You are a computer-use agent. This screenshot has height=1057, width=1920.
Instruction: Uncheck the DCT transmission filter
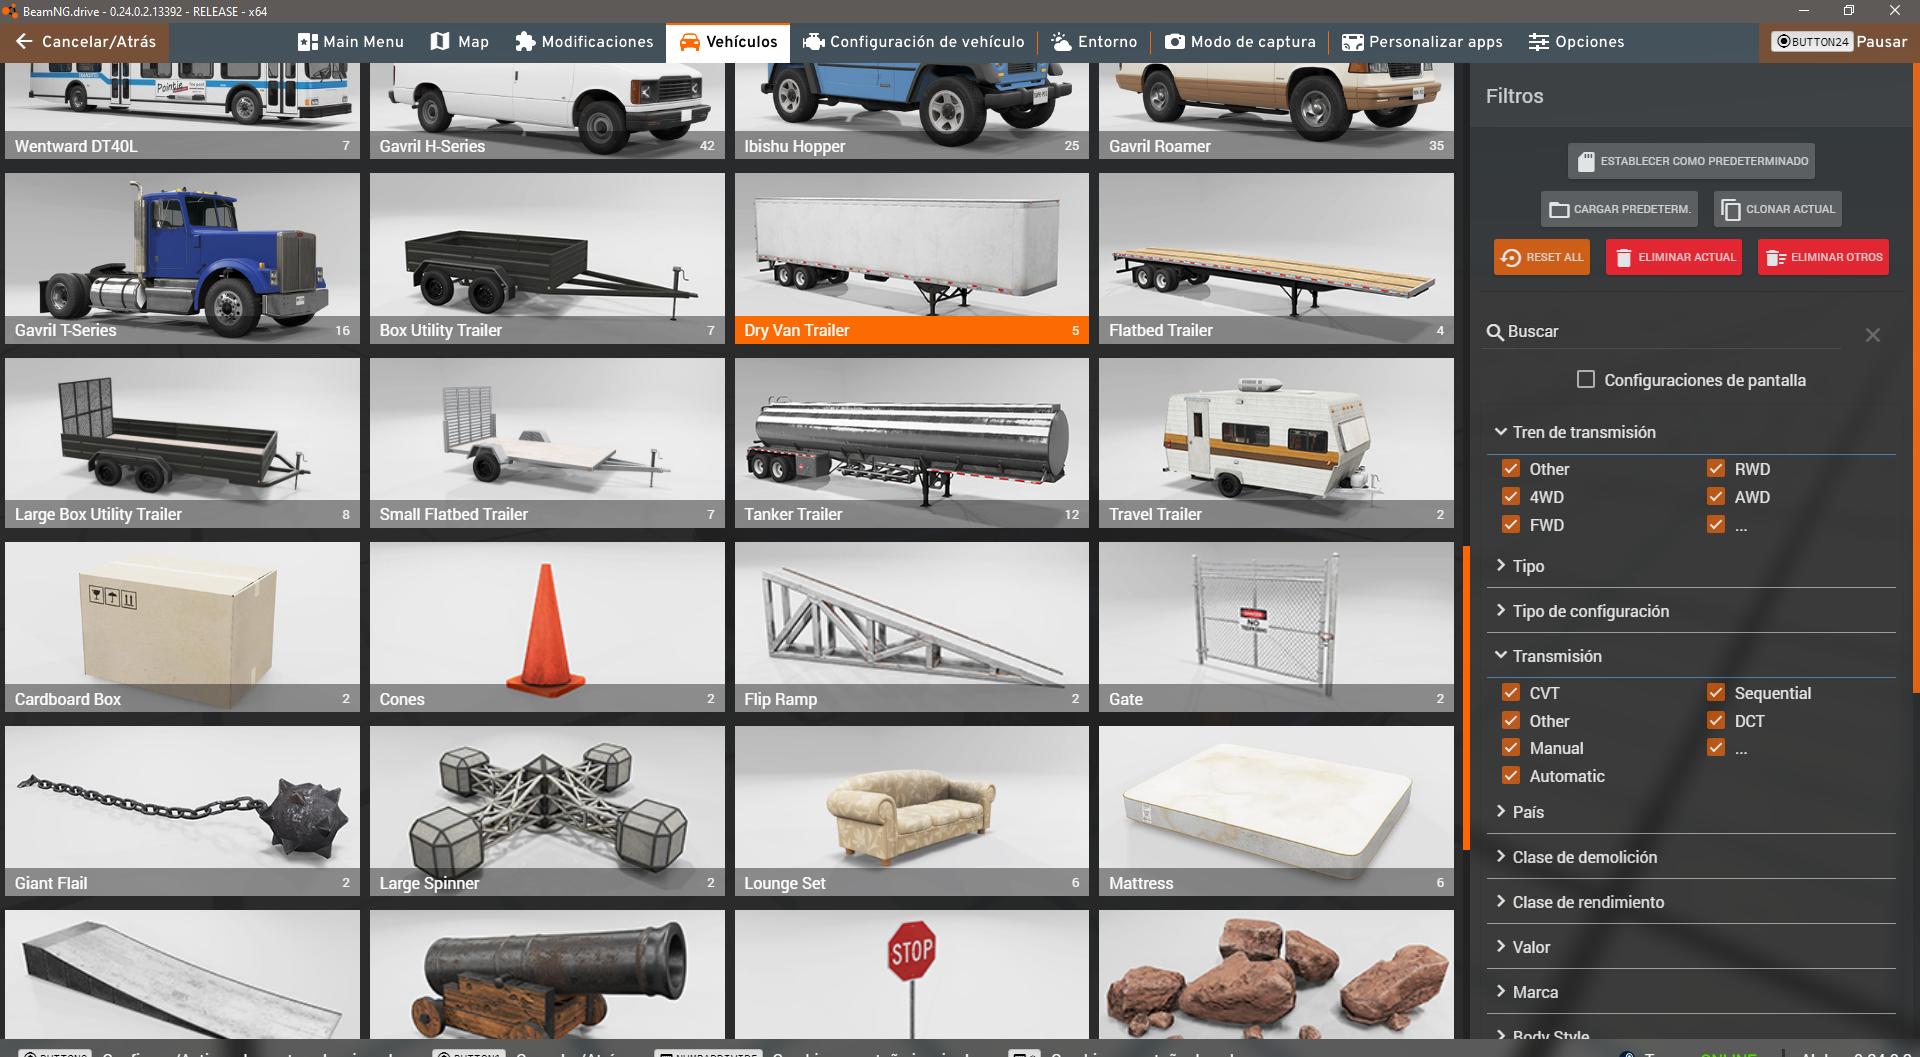1716,721
